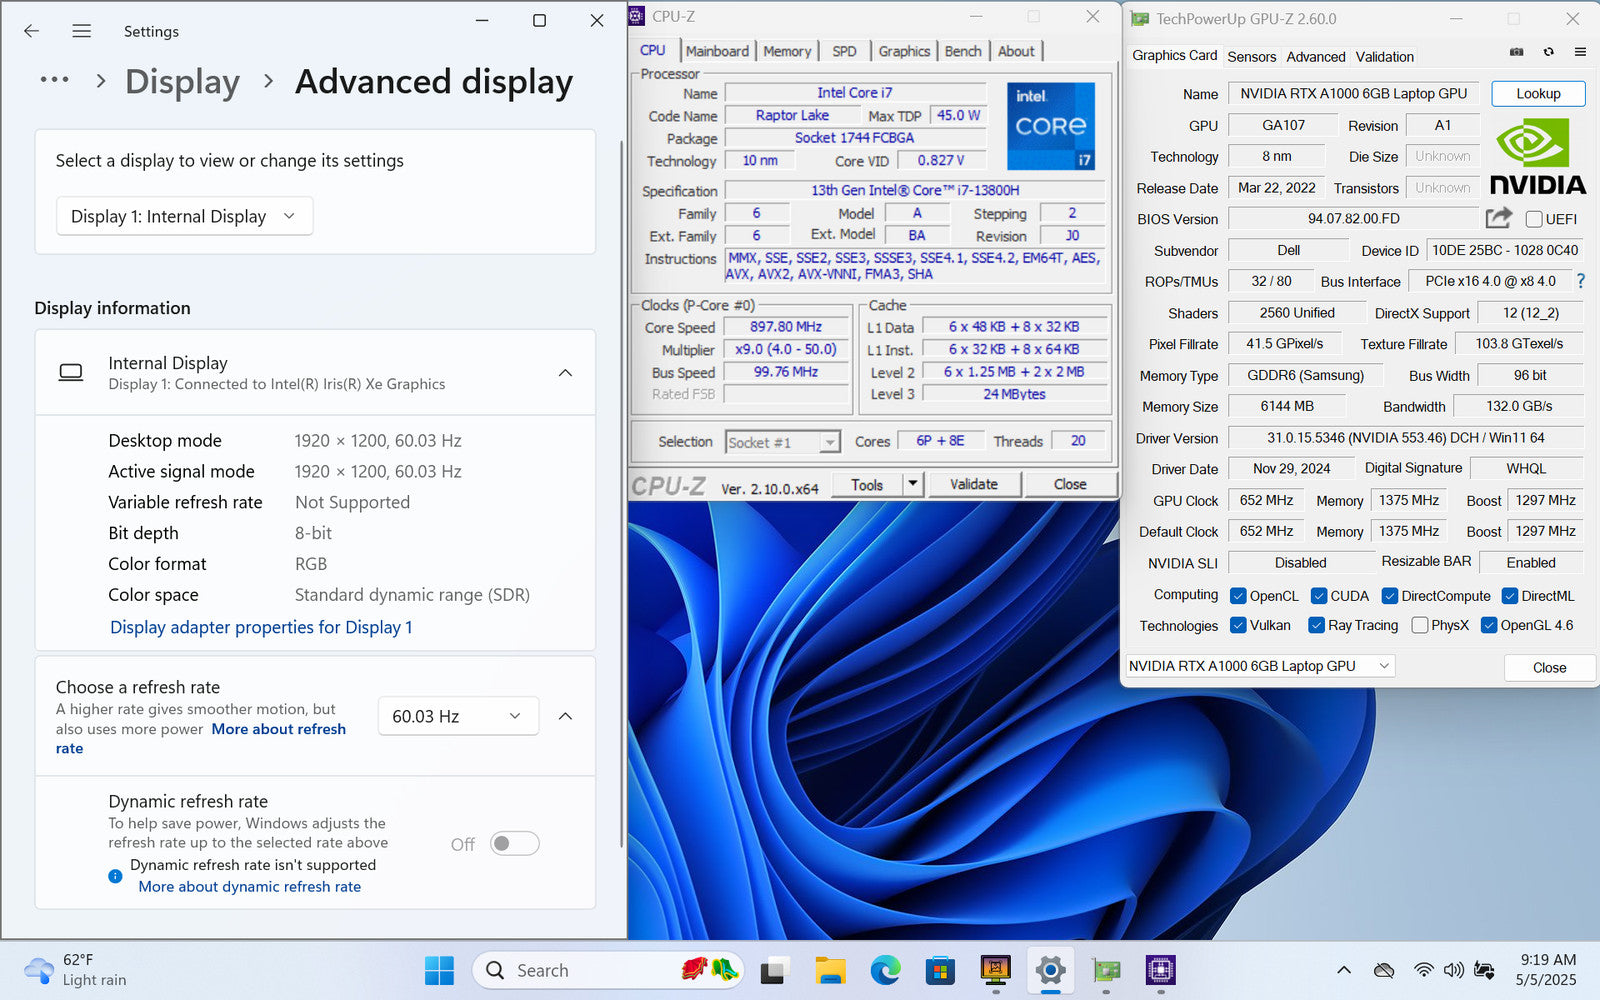
Task: Toggle the OpenCL checkbox
Action: (1239, 596)
